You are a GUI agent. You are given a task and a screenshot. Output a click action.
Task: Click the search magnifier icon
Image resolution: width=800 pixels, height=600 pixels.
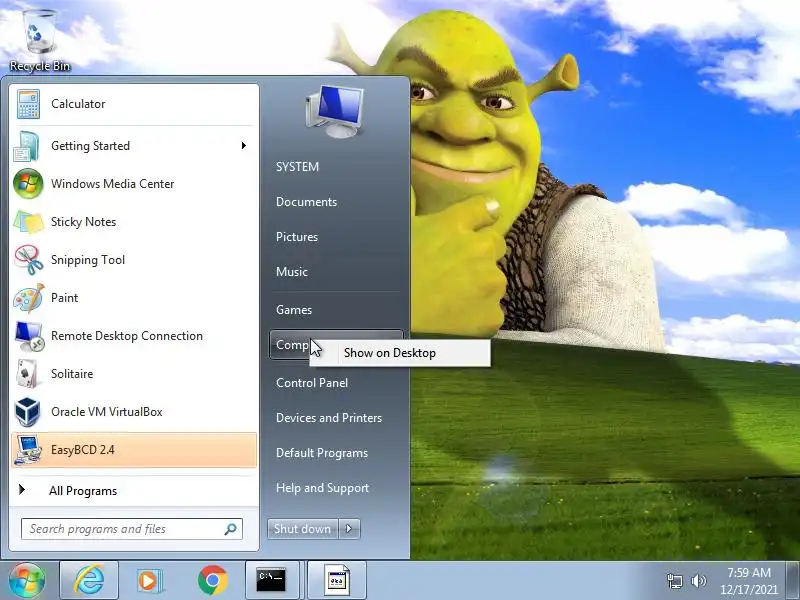pyautogui.click(x=231, y=529)
